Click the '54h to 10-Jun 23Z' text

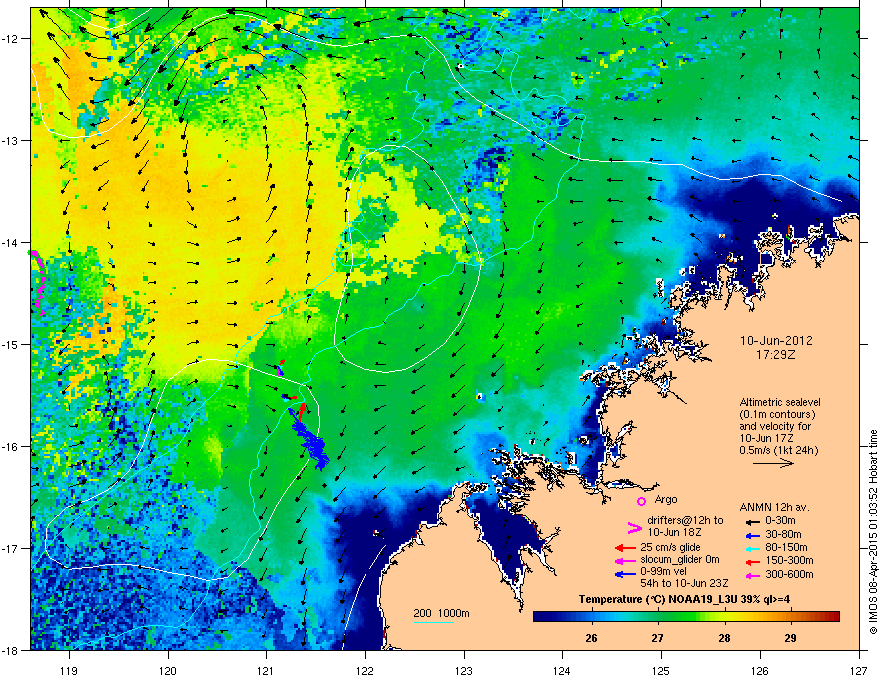click(x=684, y=583)
